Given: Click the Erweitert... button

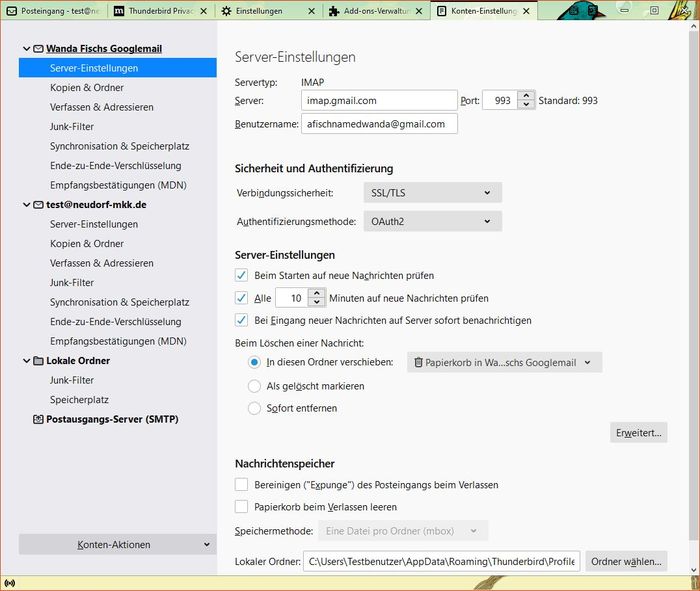Looking at the screenshot, I should click(x=638, y=432).
